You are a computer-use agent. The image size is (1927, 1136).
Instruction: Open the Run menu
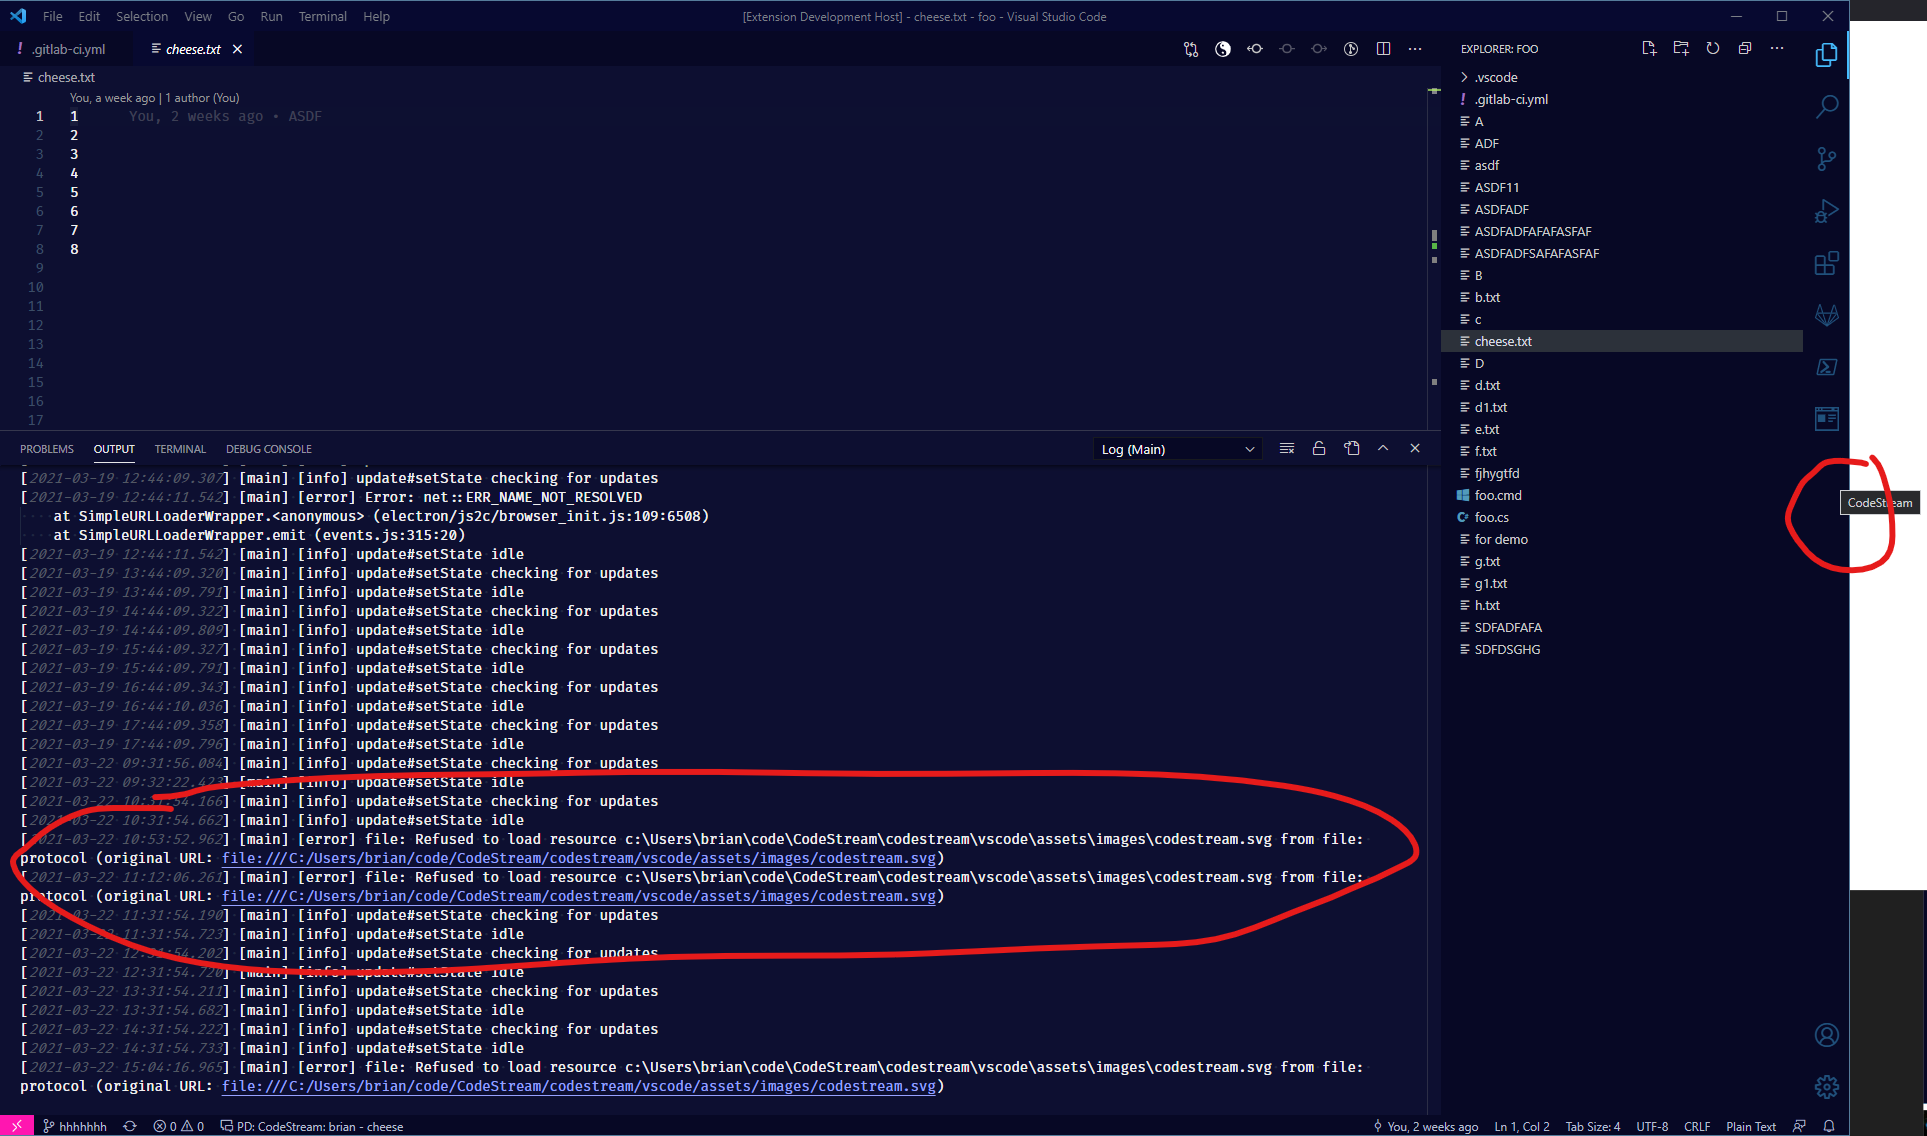pyautogui.click(x=270, y=16)
